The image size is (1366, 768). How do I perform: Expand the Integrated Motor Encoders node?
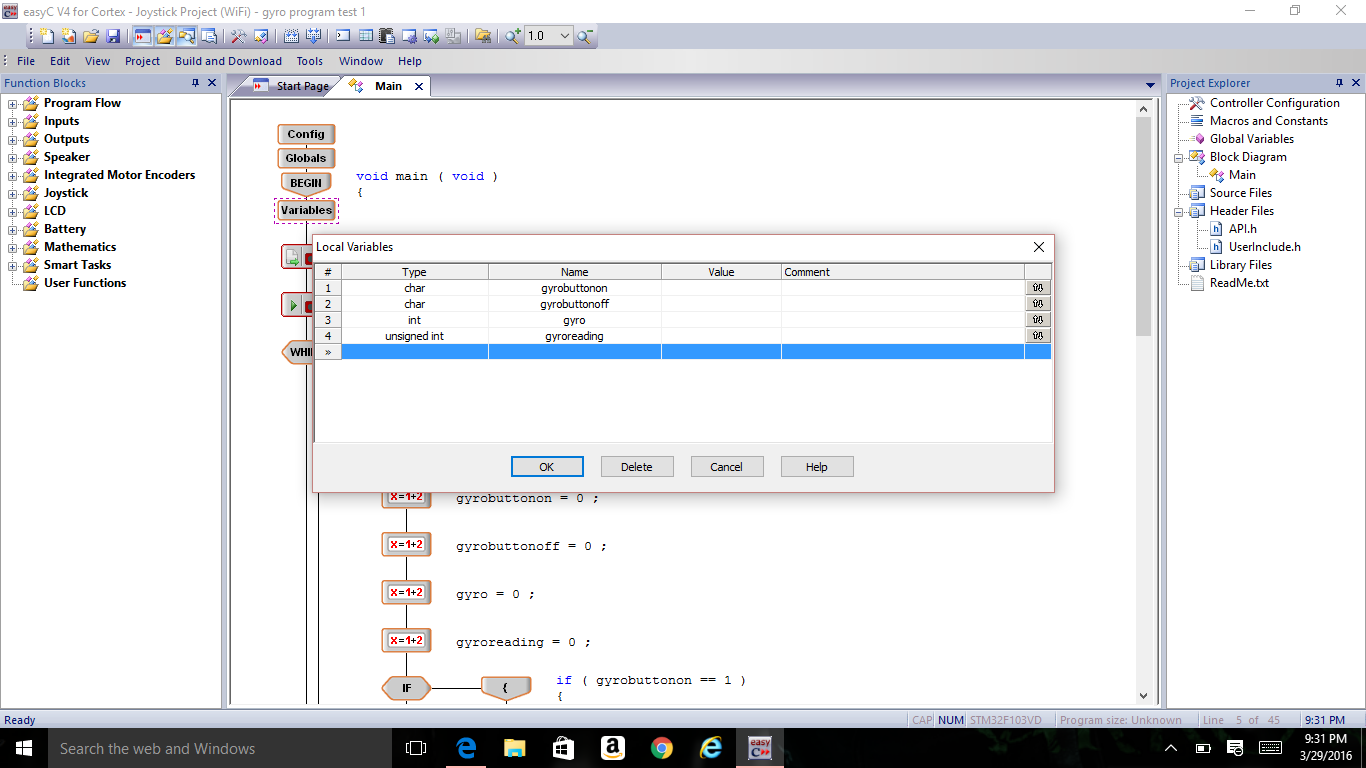[13, 175]
